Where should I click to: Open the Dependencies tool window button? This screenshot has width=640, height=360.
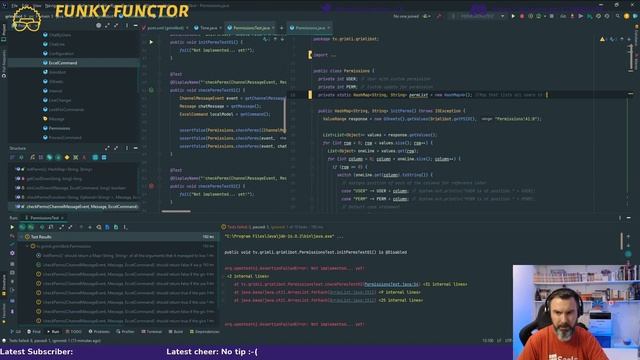(204, 331)
